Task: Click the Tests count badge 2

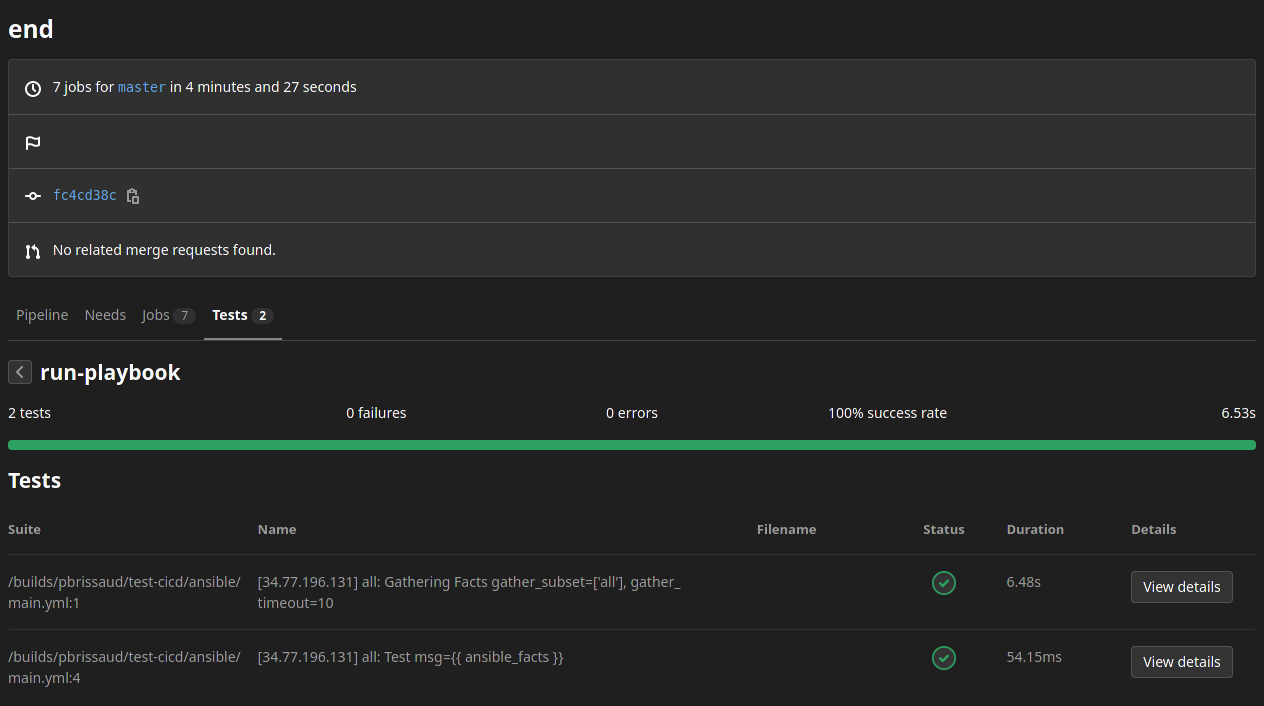Action: pyautogui.click(x=262, y=316)
